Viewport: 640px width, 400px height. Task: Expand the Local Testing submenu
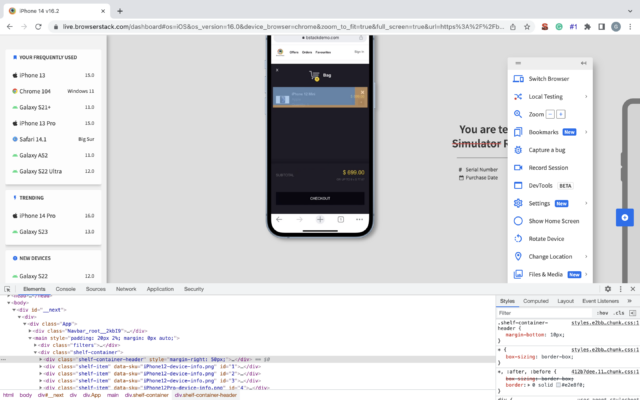(586, 97)
